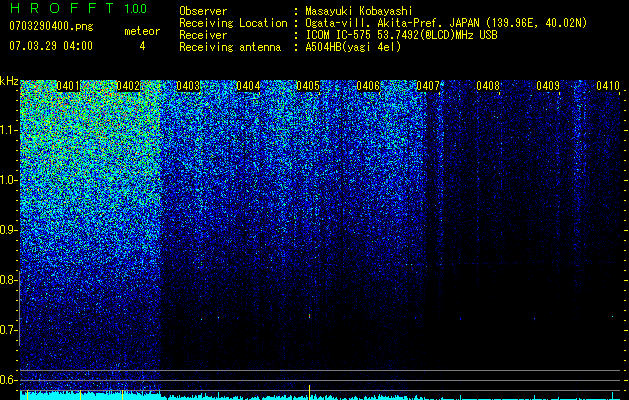This screenshot has height=400, width=629.
Task: Click time marker 0406
Action: click(x=368, y=86)
